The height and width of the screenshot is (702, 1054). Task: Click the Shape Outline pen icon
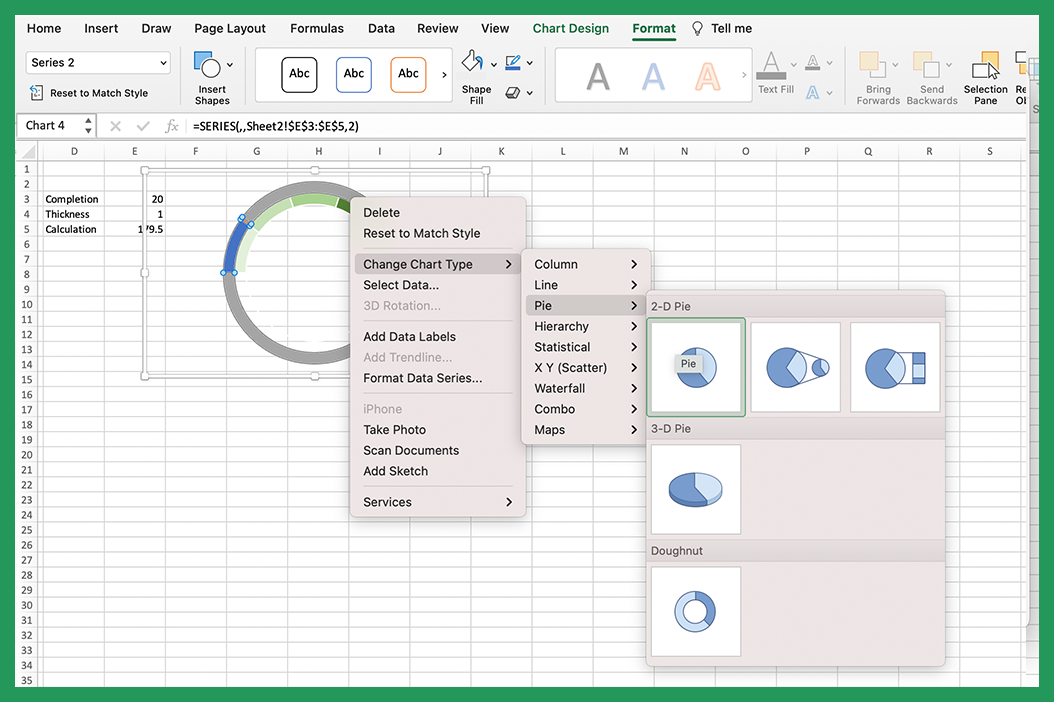pos(513,63)
